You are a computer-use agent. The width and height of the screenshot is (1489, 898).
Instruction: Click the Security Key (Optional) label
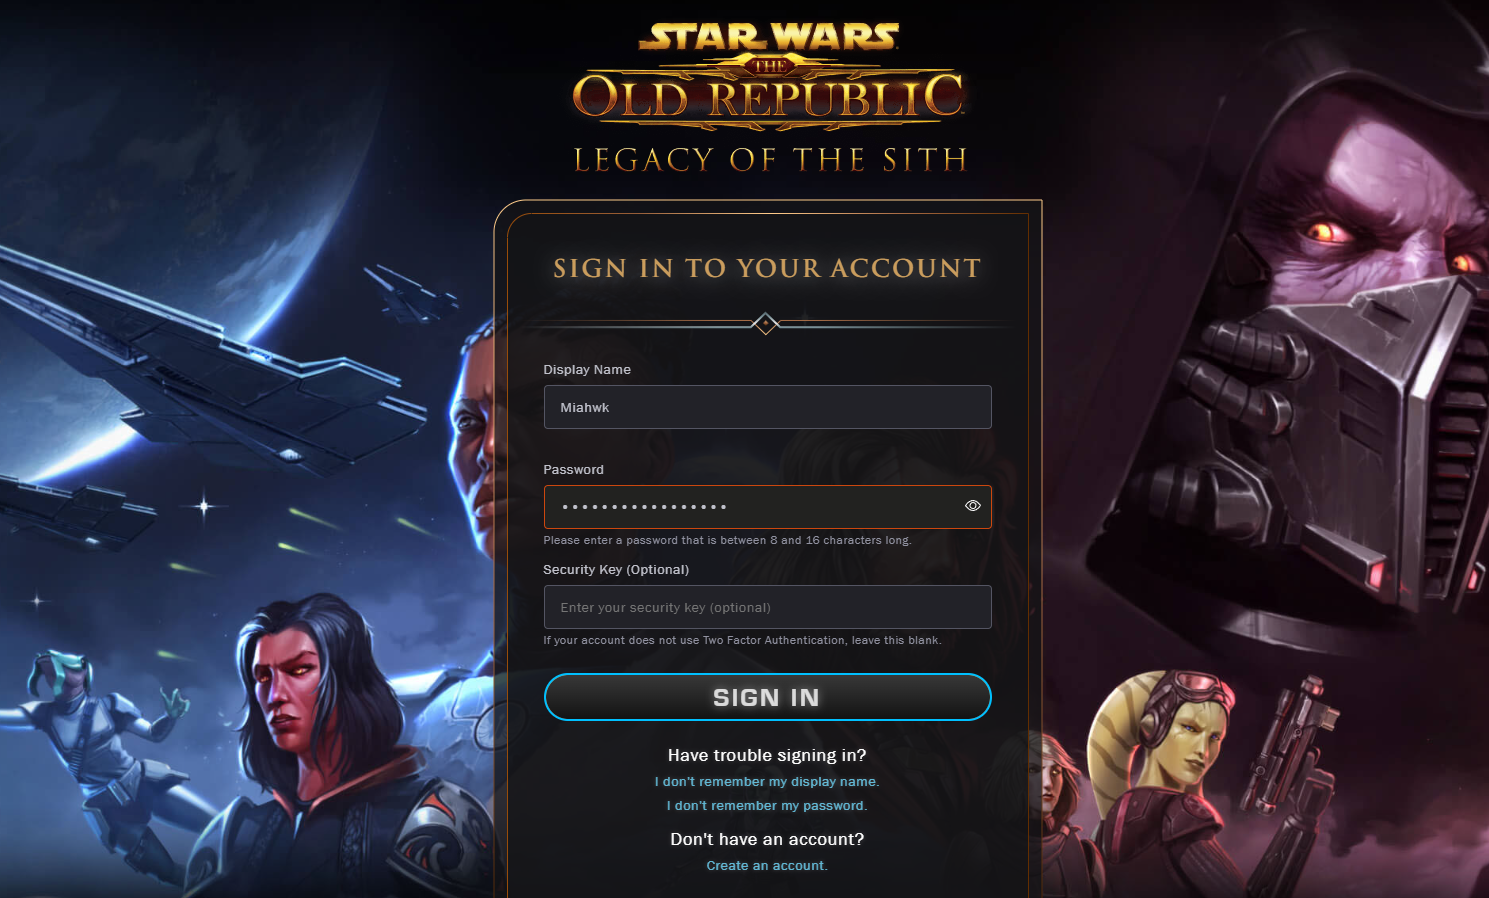click(x=616, y=570)
